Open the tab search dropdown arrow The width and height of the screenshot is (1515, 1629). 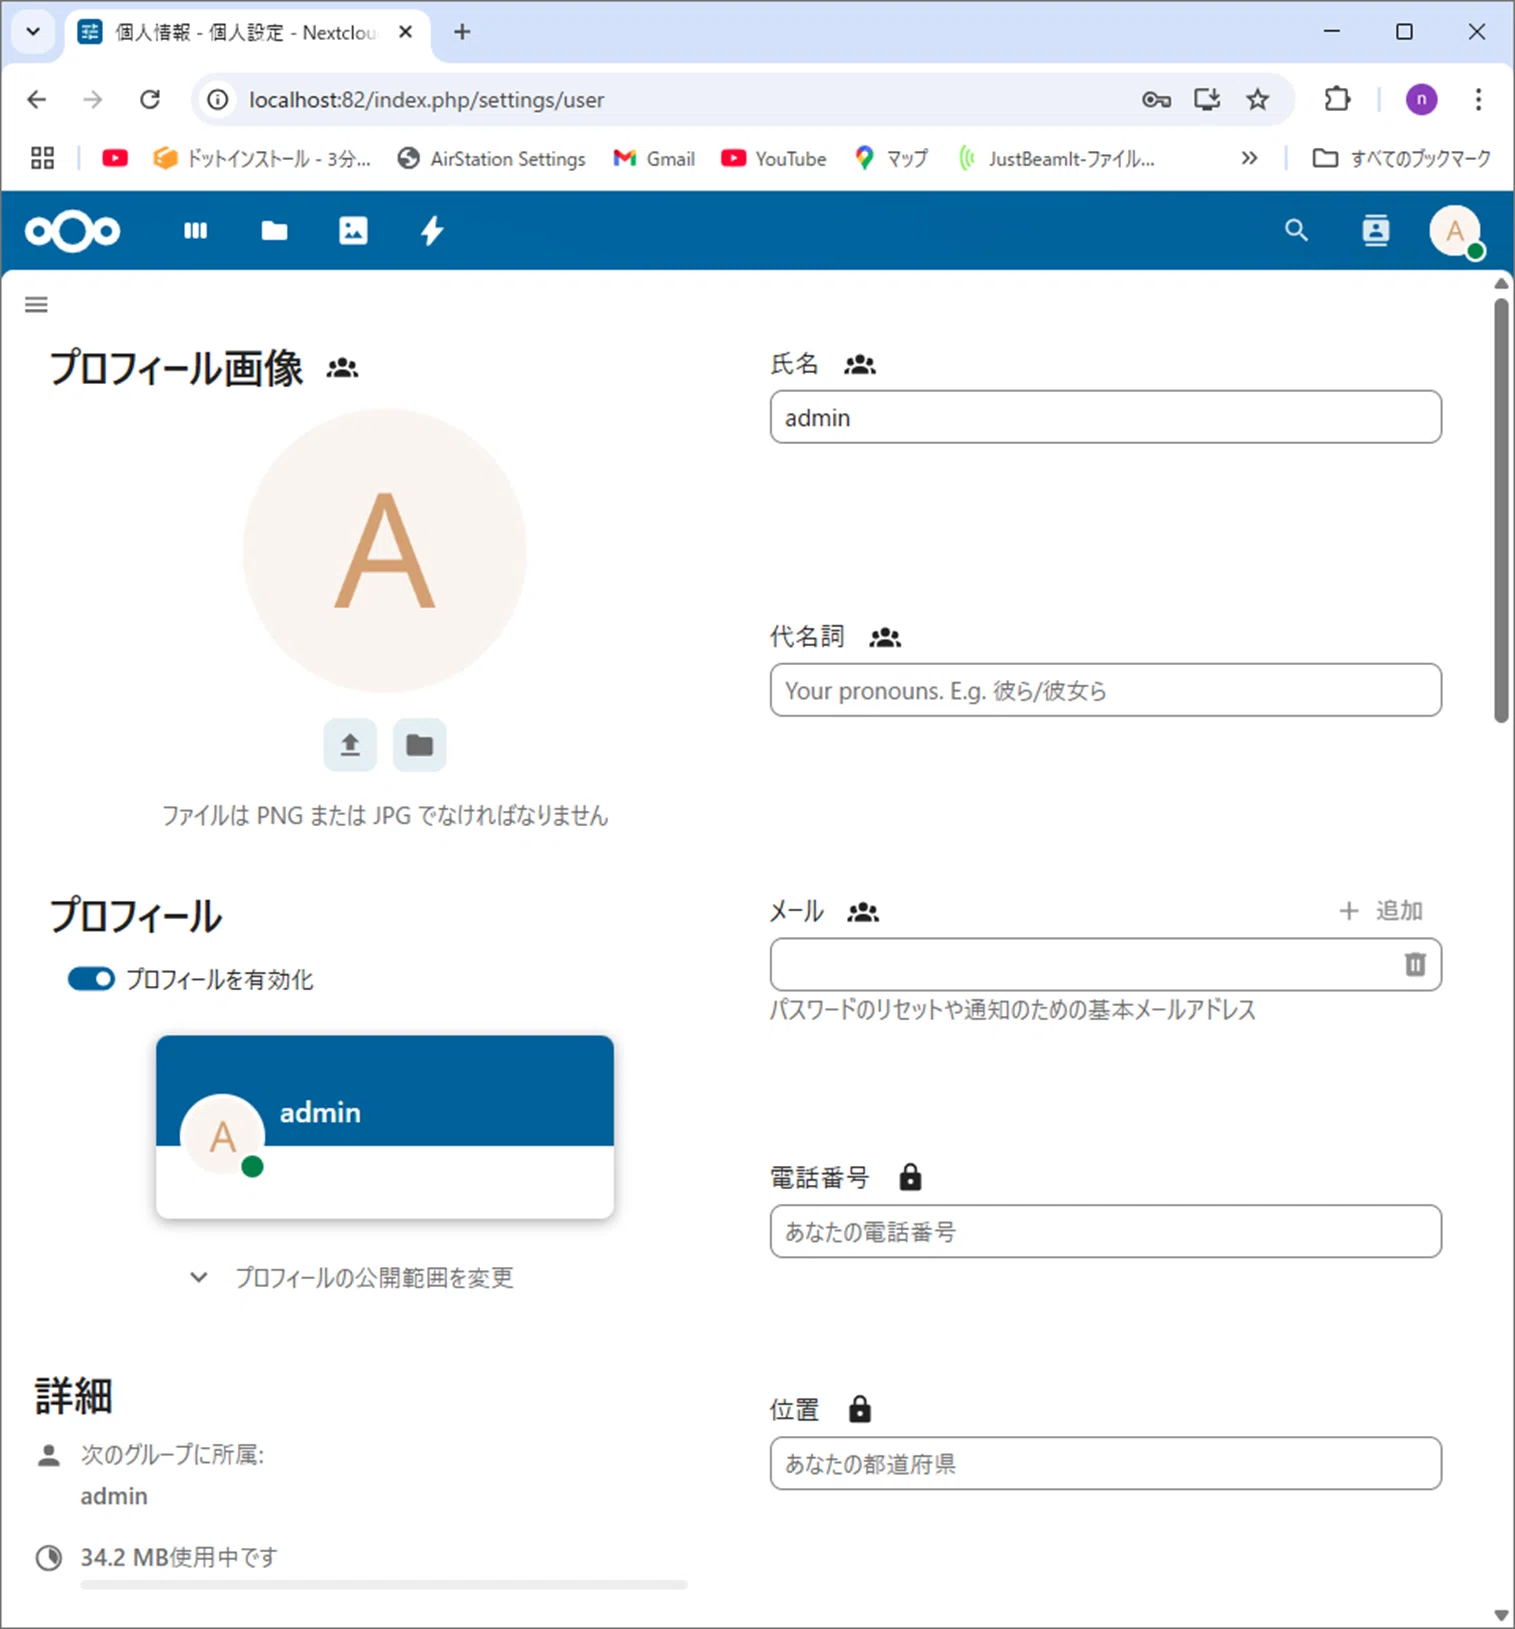click(x=33, y=31)
